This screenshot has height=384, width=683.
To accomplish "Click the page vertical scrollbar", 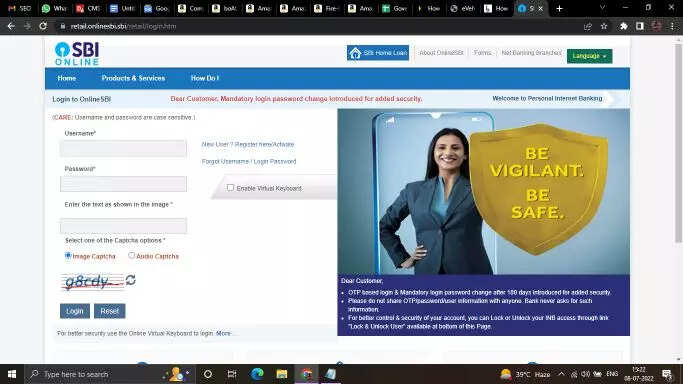I will 678,144.
